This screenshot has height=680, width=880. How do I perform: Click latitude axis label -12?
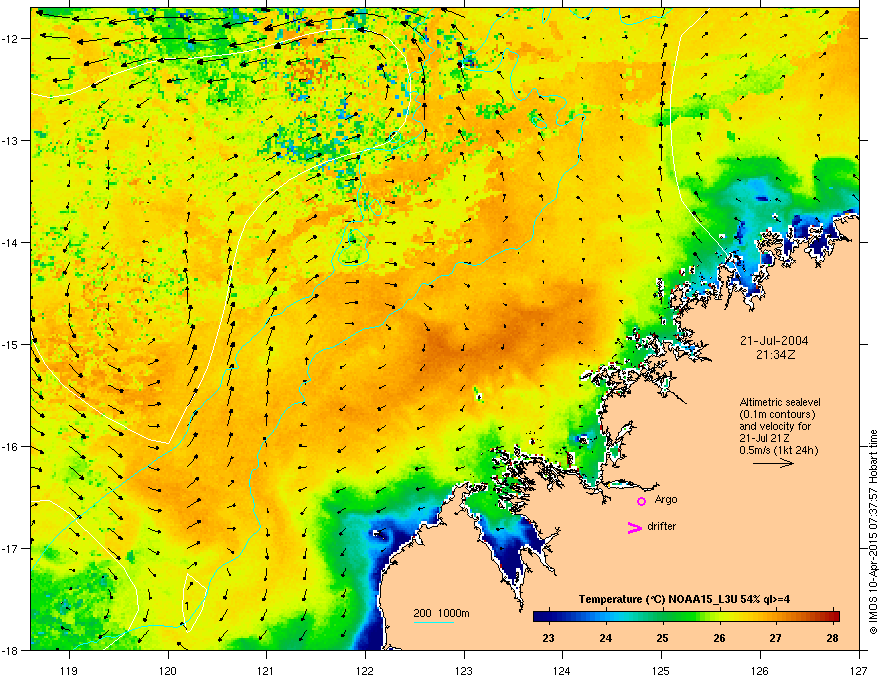point(9,39)
